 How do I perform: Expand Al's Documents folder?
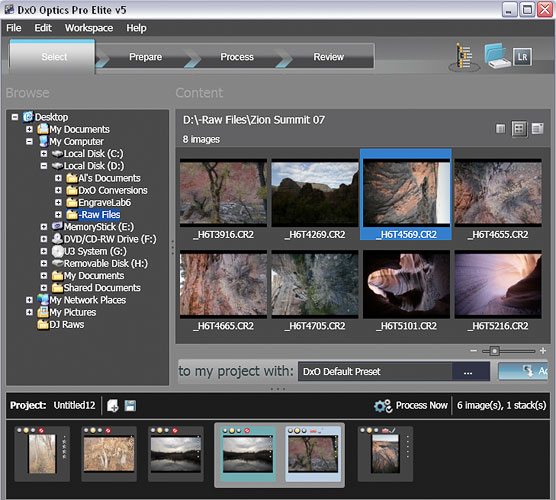click(59, 178)
